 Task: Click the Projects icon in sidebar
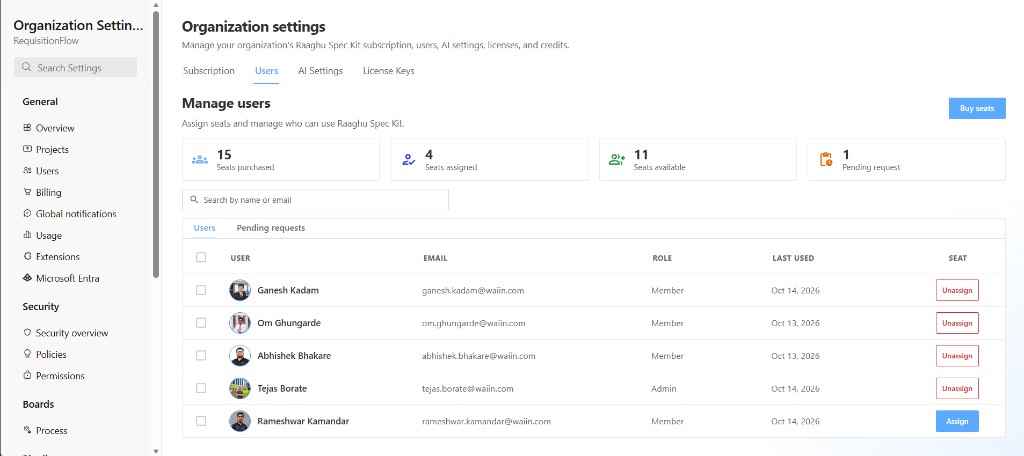pyautogui.click(x=27, y=149)
